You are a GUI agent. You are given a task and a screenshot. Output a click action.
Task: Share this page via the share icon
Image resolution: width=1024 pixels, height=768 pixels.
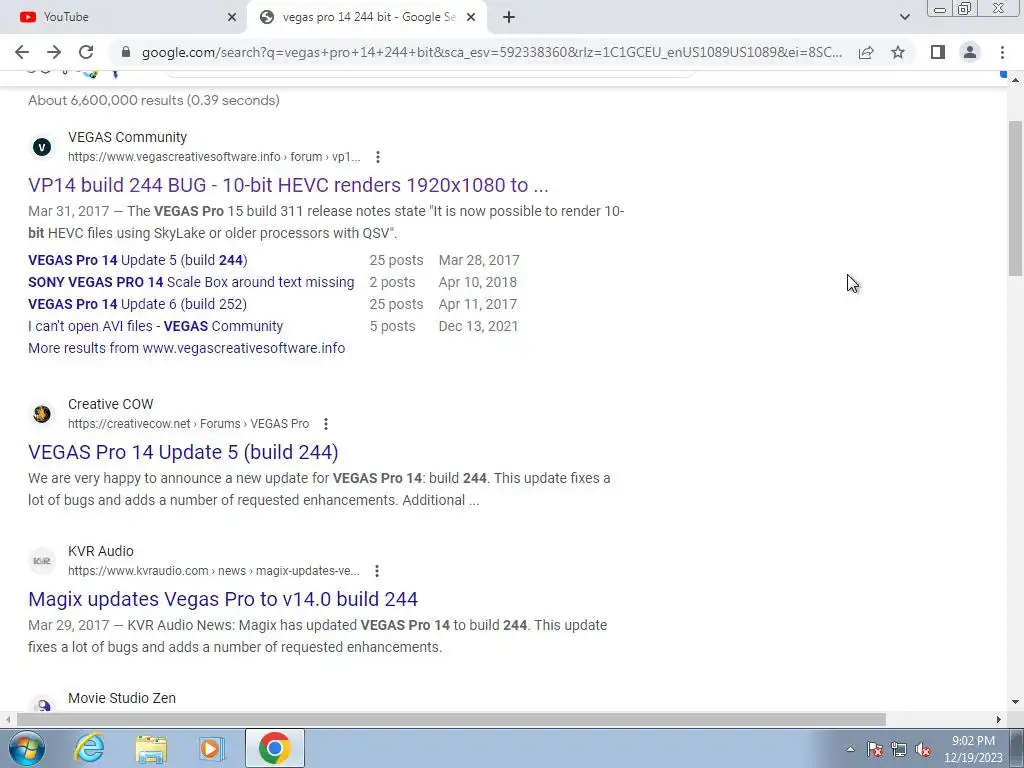coord(866,52)
